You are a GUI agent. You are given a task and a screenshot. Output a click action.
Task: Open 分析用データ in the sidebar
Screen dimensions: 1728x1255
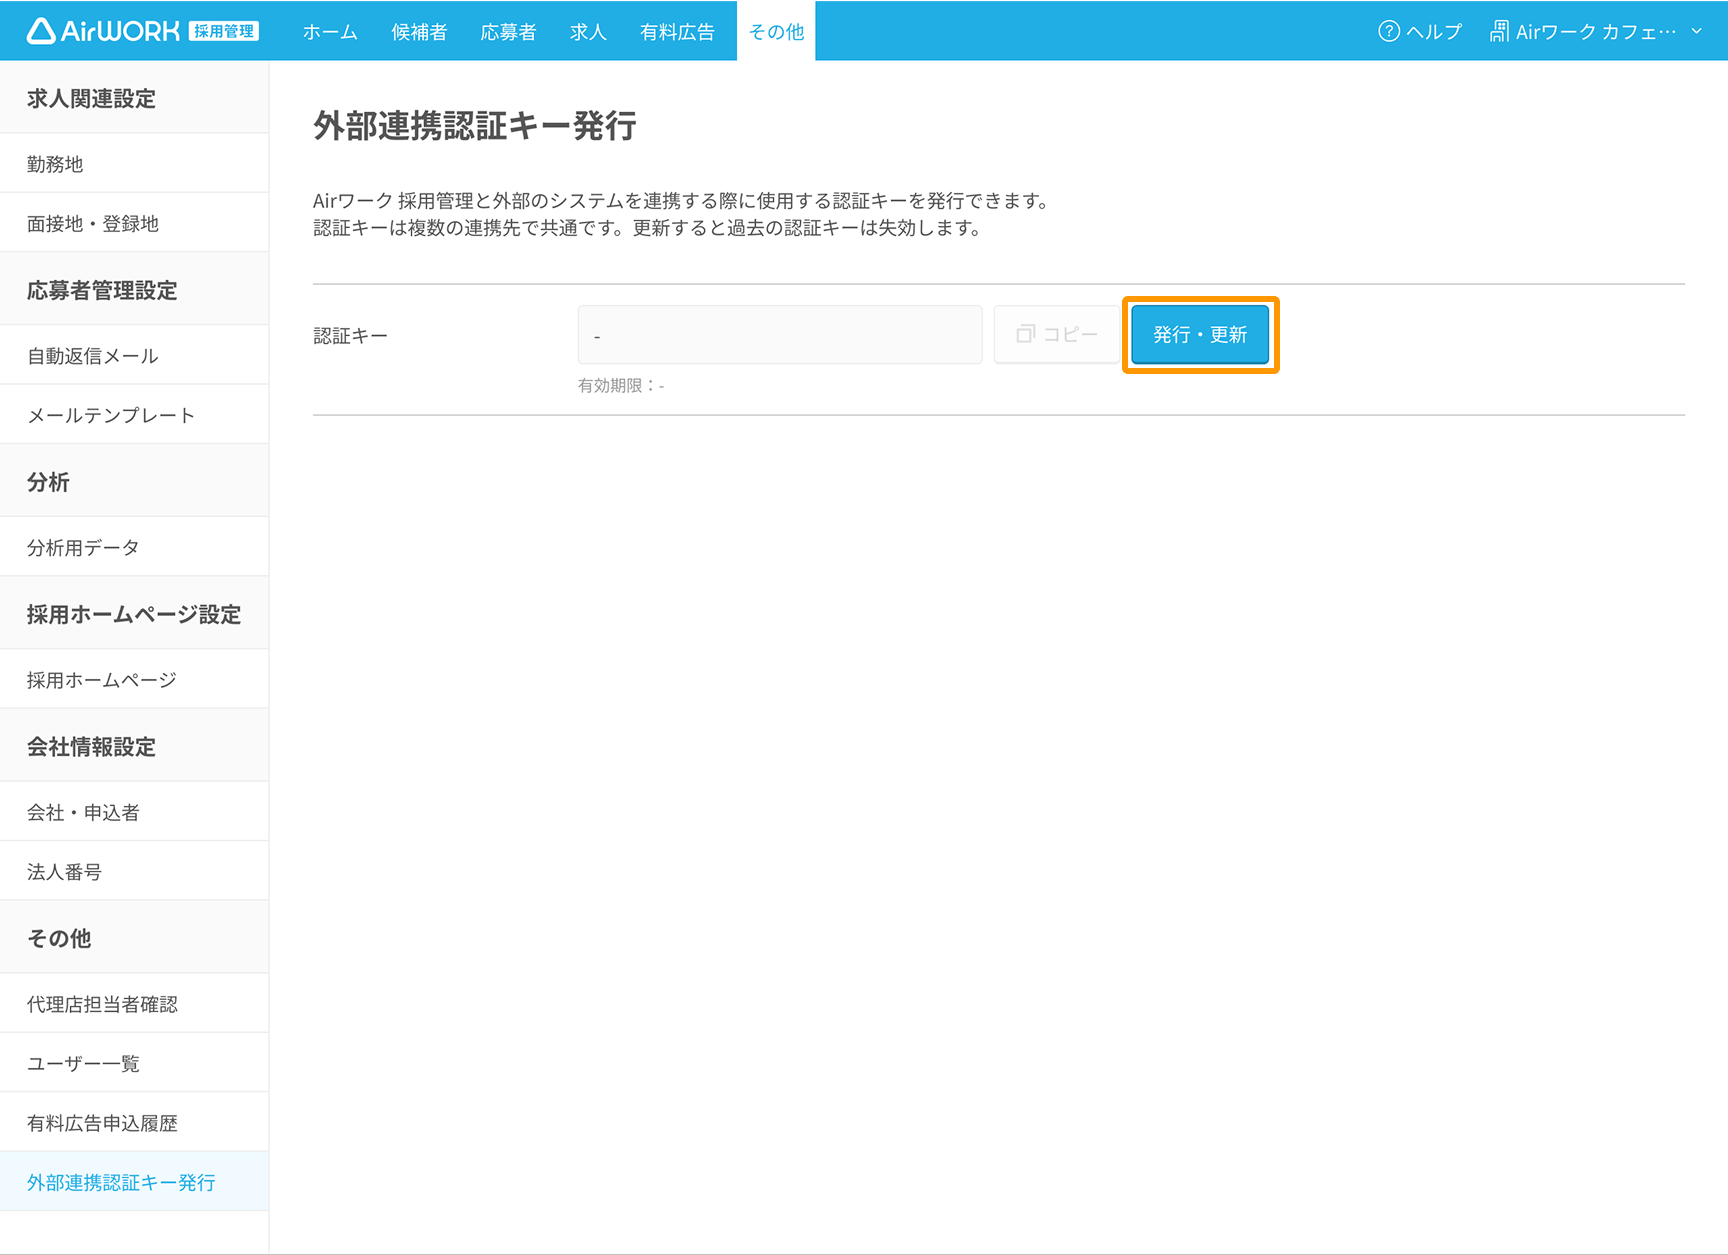134,547
